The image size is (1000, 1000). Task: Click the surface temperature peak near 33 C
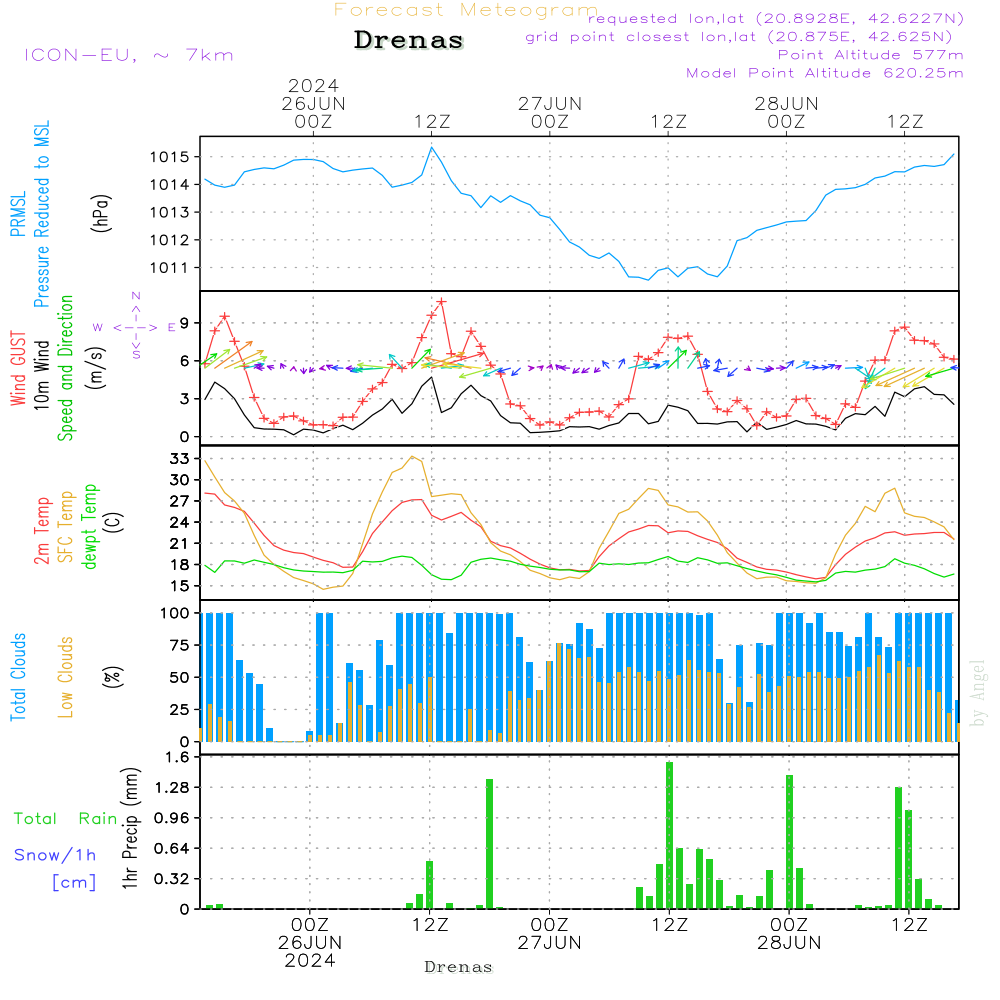pyautogui.click(x=413, y=457)
